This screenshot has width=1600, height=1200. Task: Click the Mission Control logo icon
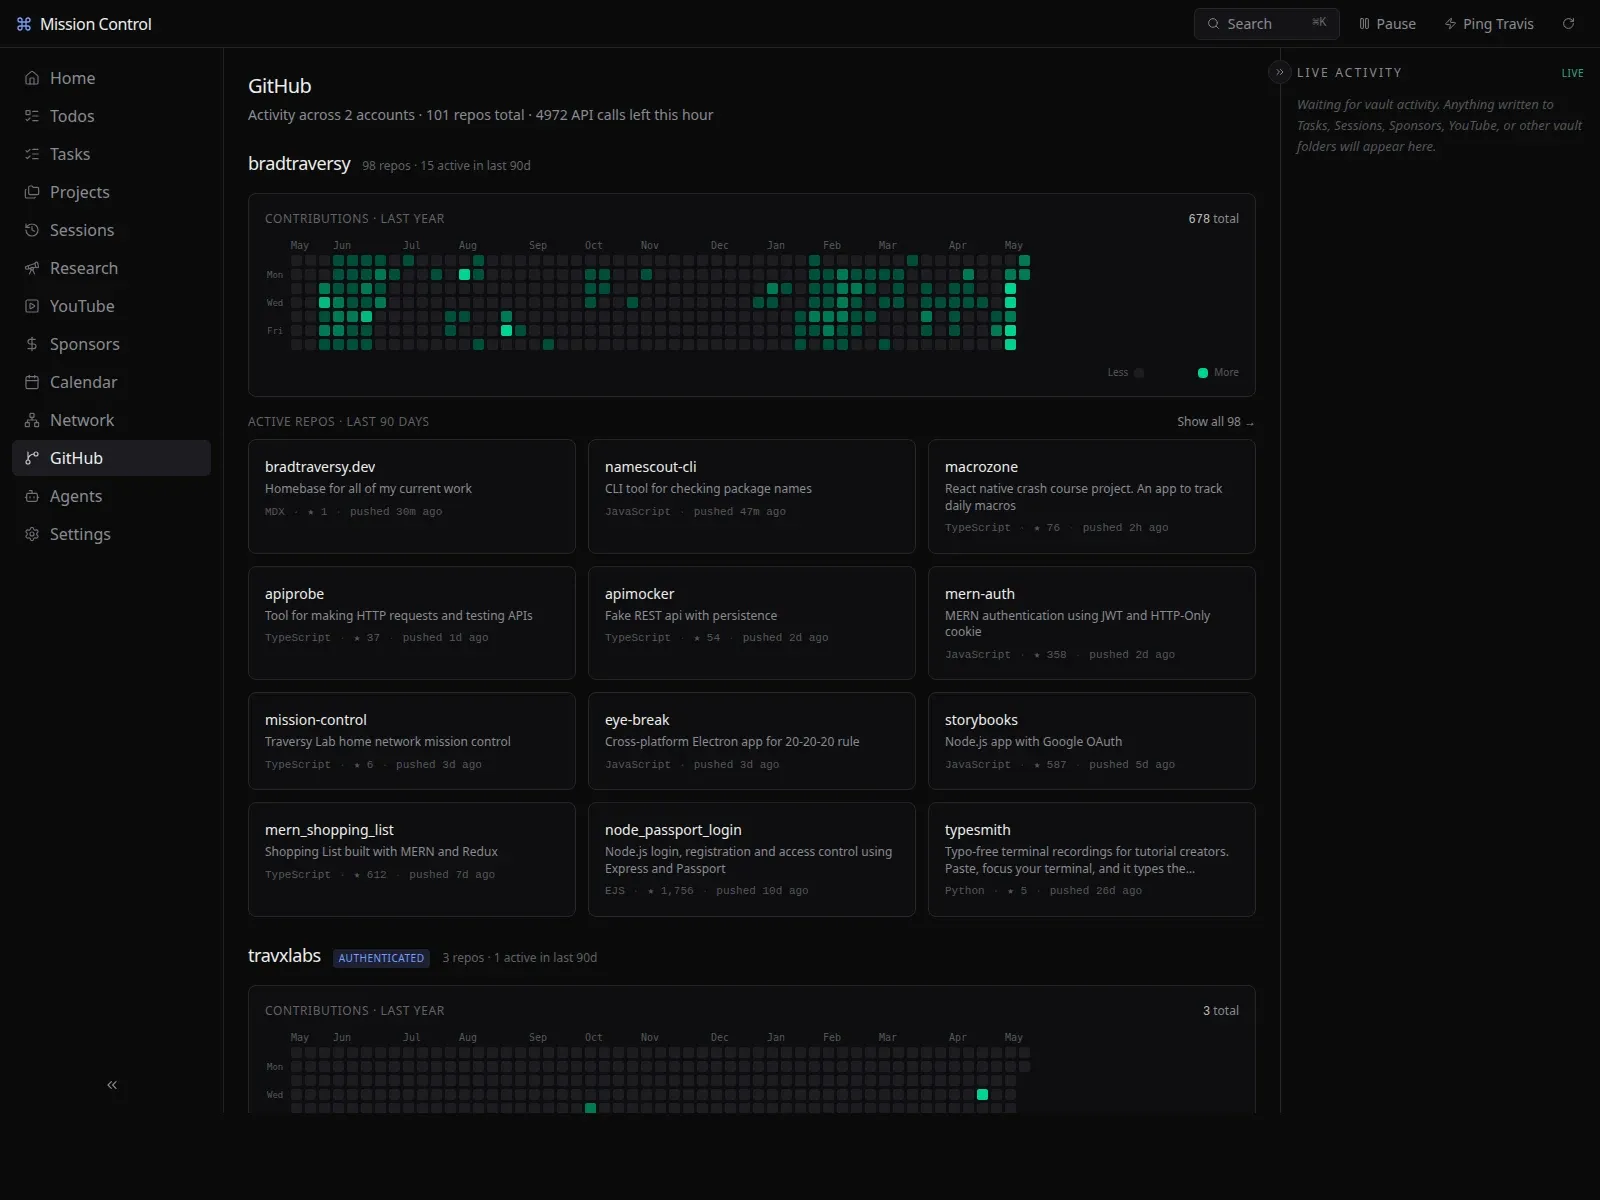24,24
